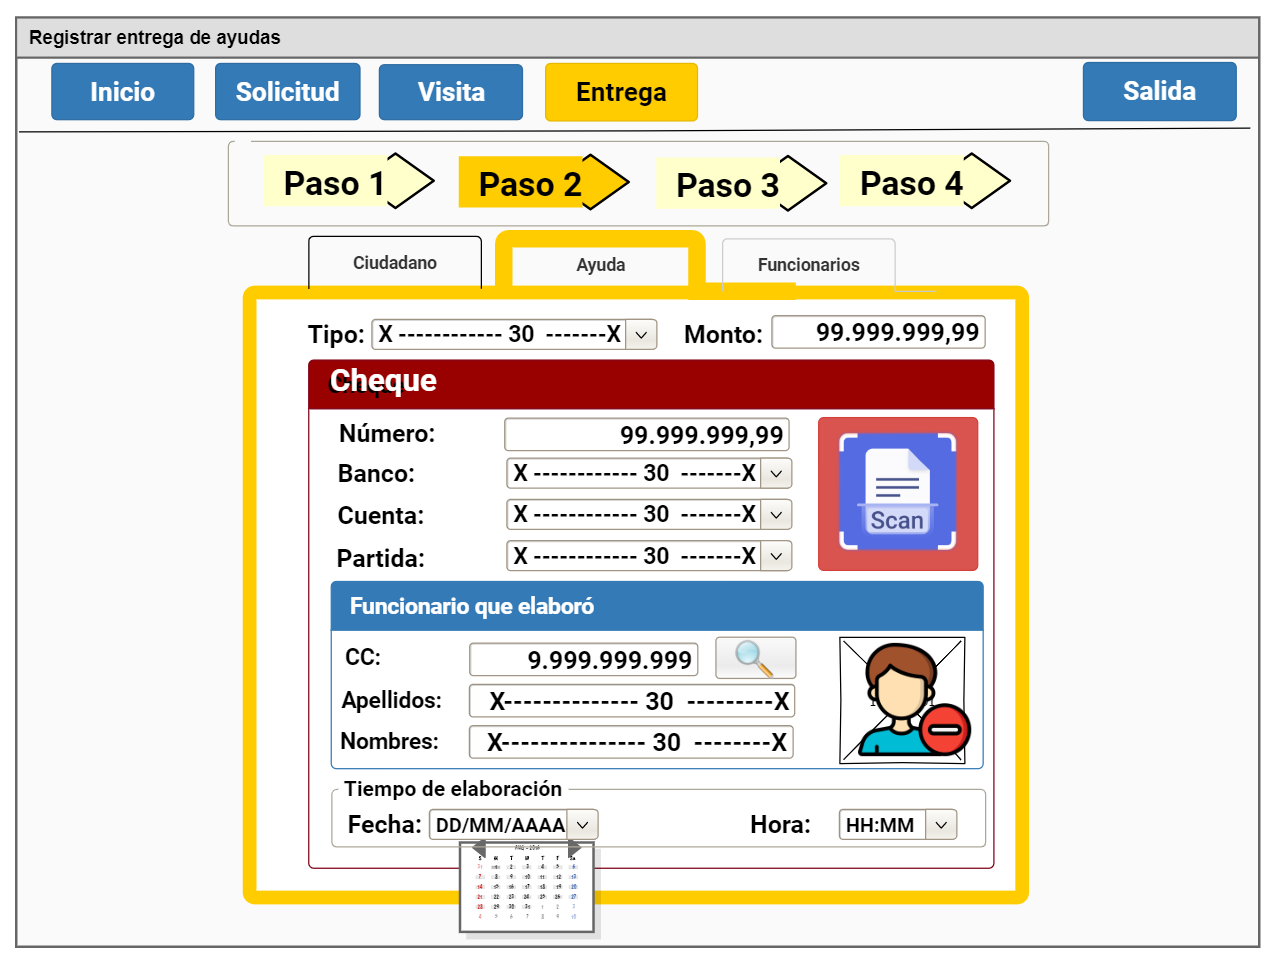This screenshot has height=960, width=1280.
Task: Click the Scan document icon
Action: coord(897,493)
